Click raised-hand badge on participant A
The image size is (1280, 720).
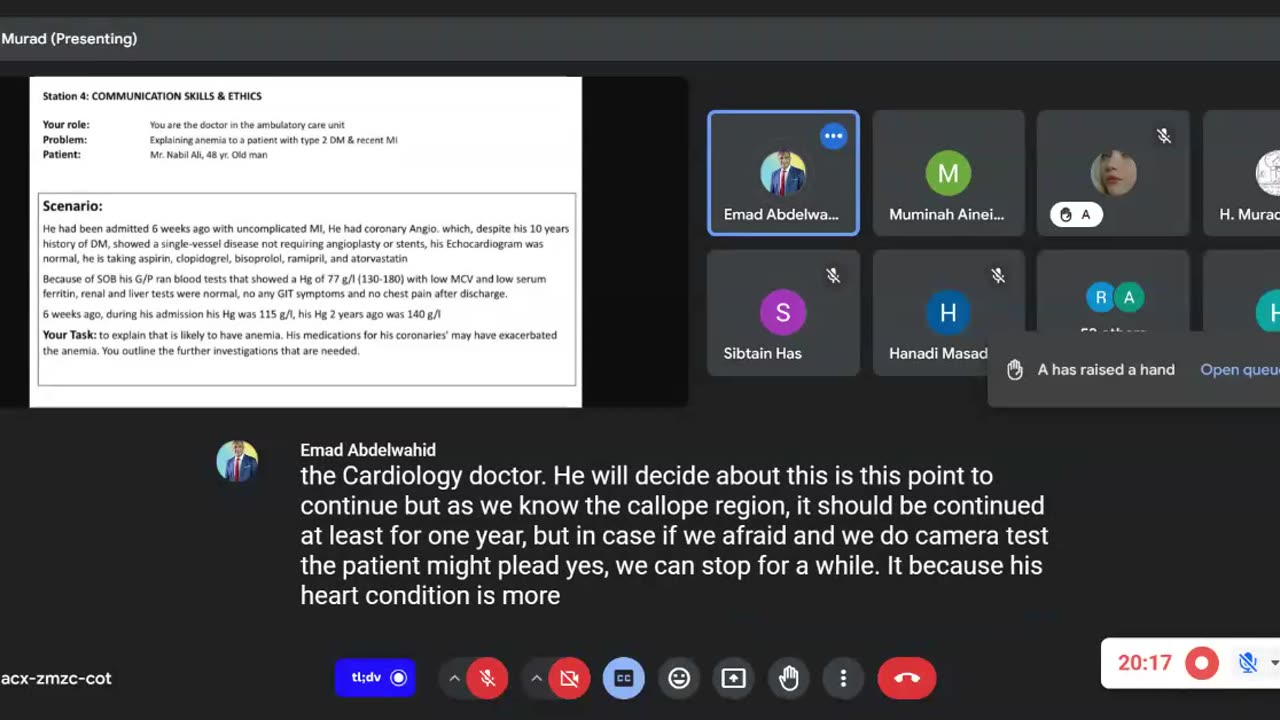coord(1076,214)
